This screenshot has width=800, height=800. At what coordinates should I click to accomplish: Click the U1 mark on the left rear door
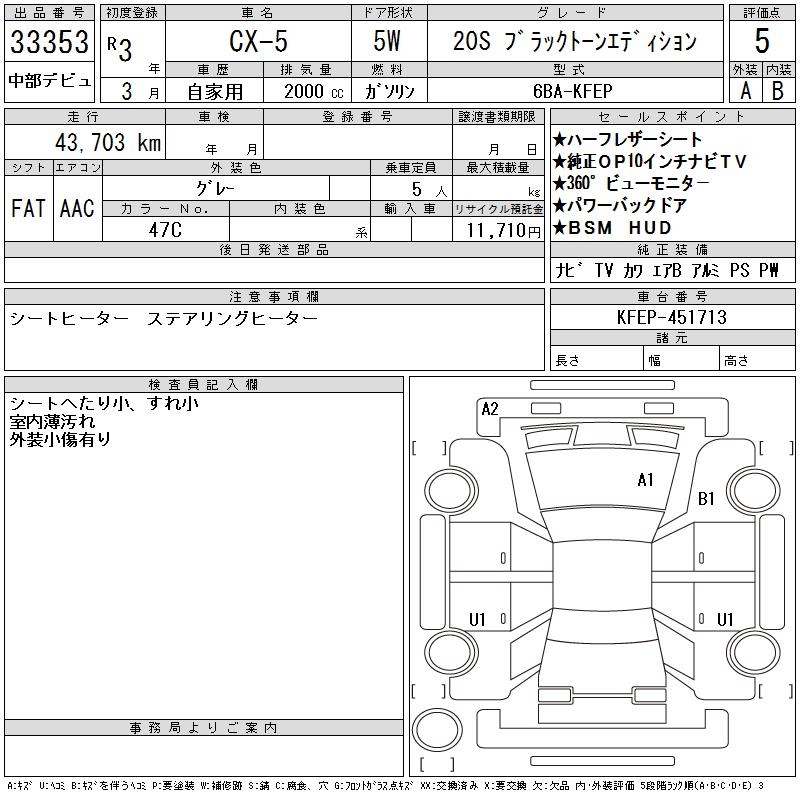point(477,619)
